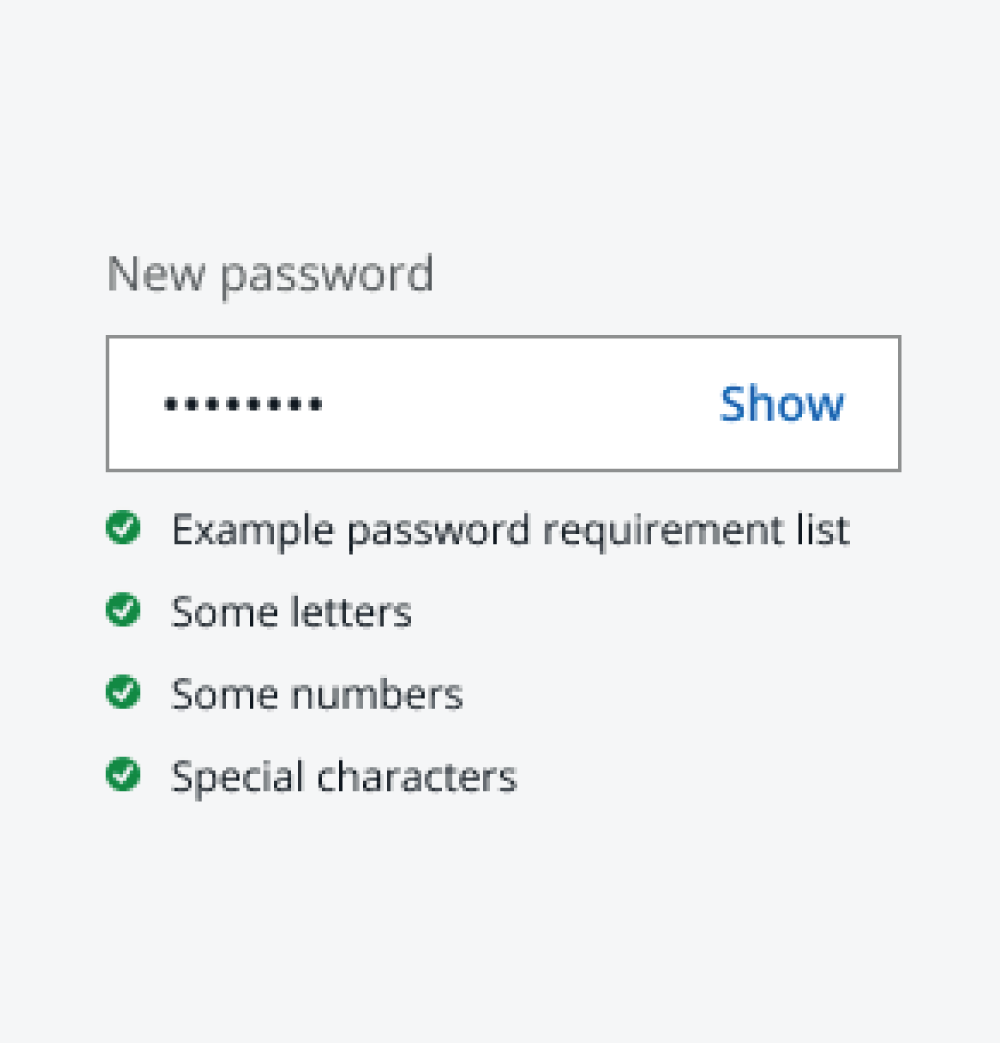Click the New password field label
The image size is (1000, 1043).
(270, 274)
